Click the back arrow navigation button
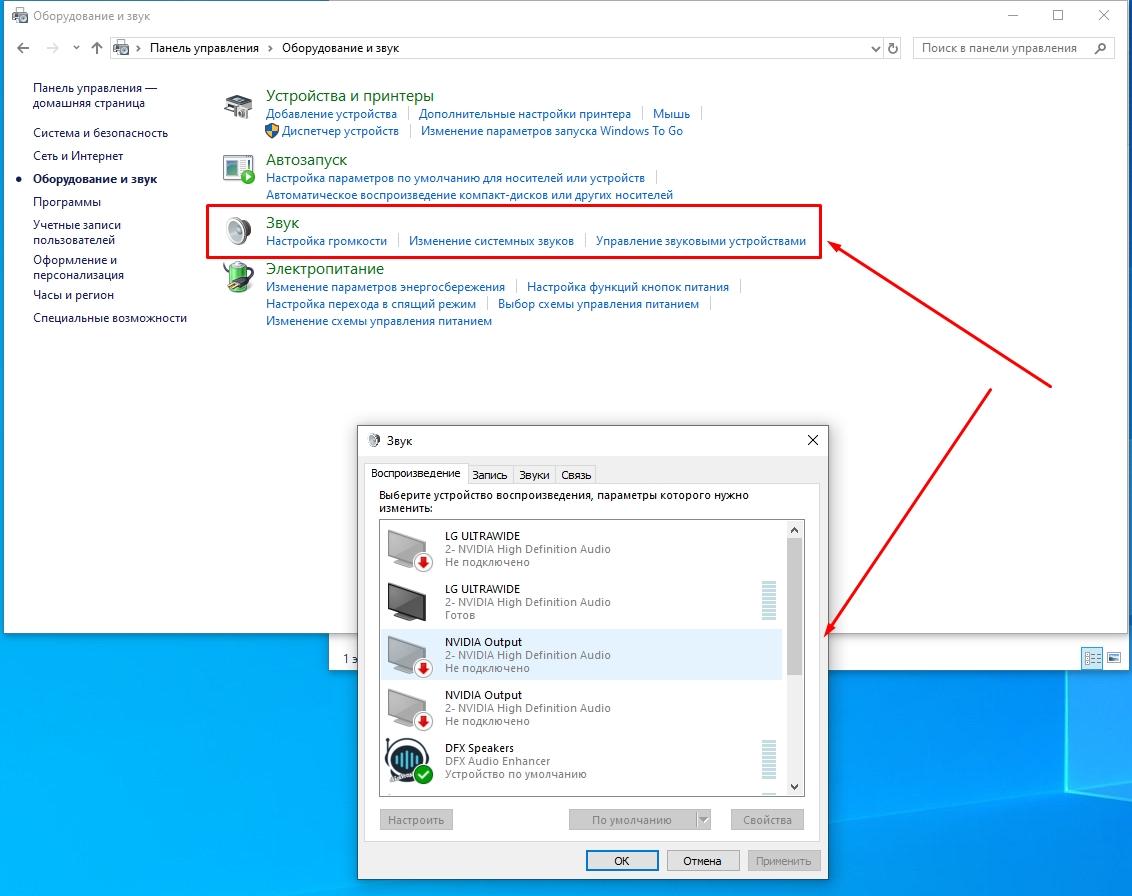 [x=24, y=48]
